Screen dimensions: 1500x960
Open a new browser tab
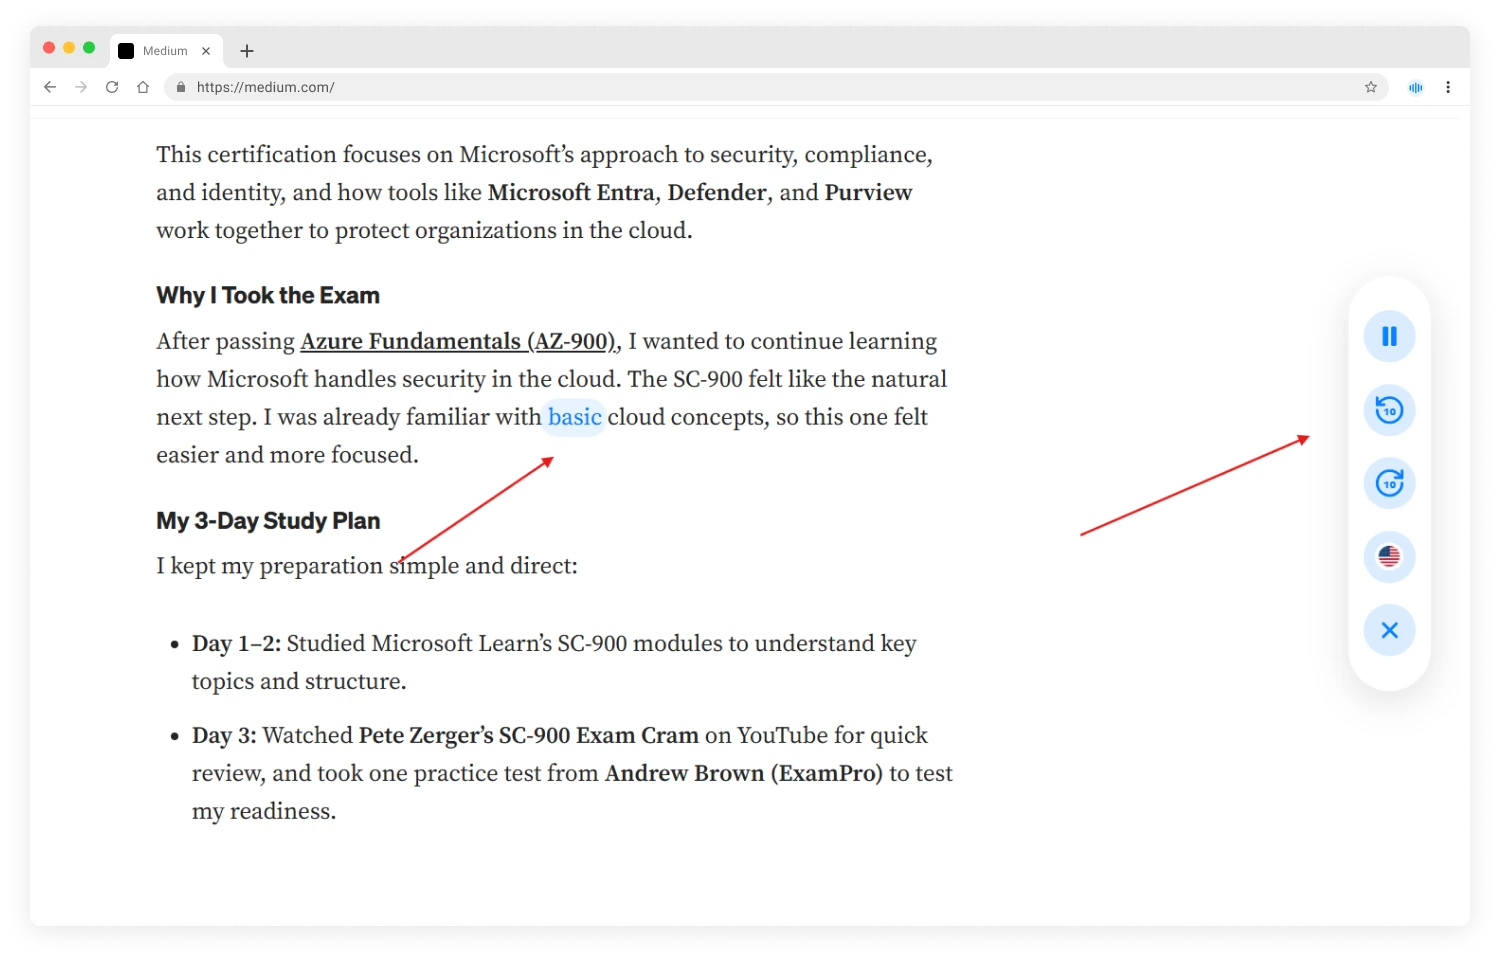click(247, 51)
